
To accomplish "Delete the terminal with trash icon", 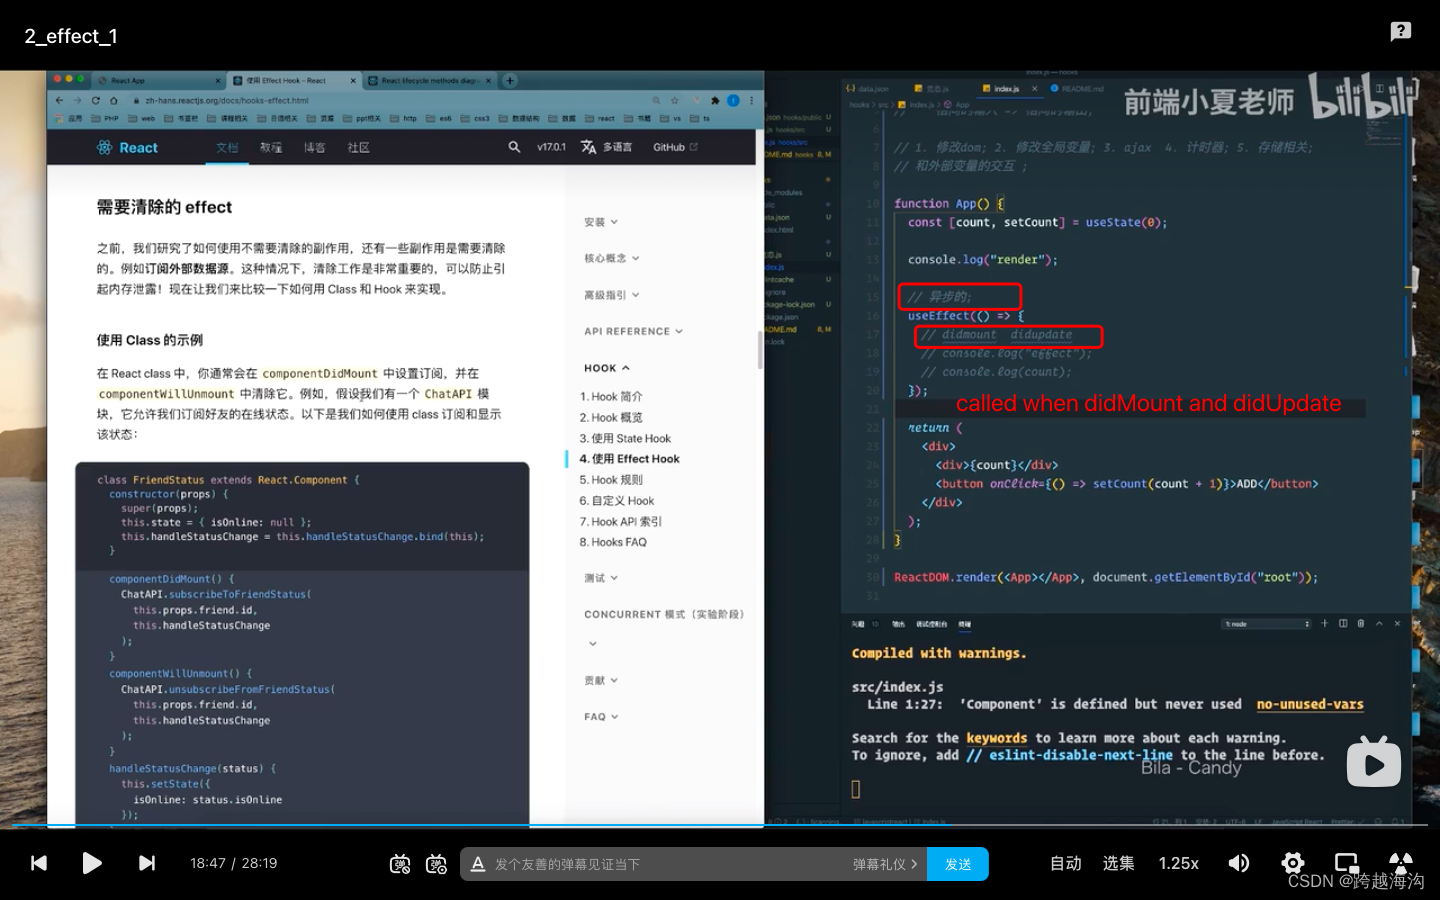I will [x=1360, y=623].
